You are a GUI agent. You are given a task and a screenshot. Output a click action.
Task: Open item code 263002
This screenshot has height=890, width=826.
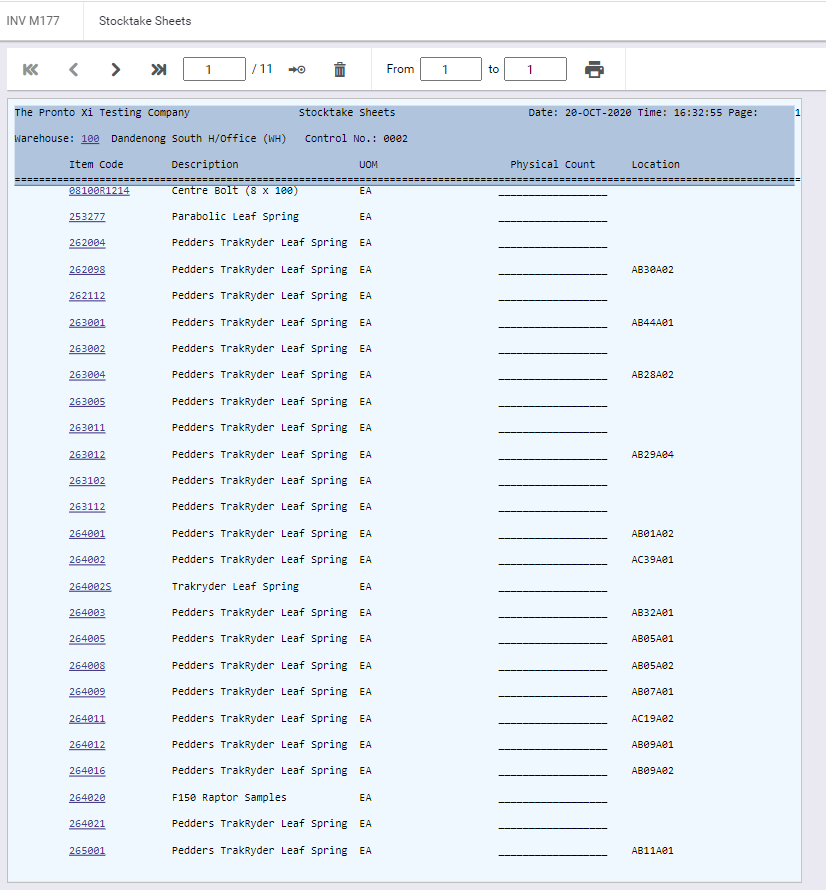pyautogui.click(x=87, y=349)
